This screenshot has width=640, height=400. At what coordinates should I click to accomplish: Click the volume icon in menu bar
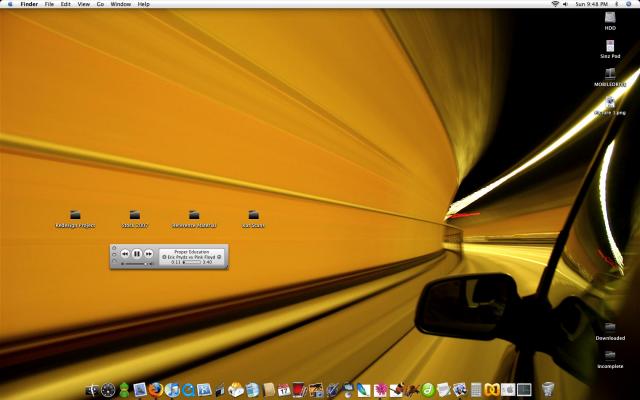pos(565,4)
